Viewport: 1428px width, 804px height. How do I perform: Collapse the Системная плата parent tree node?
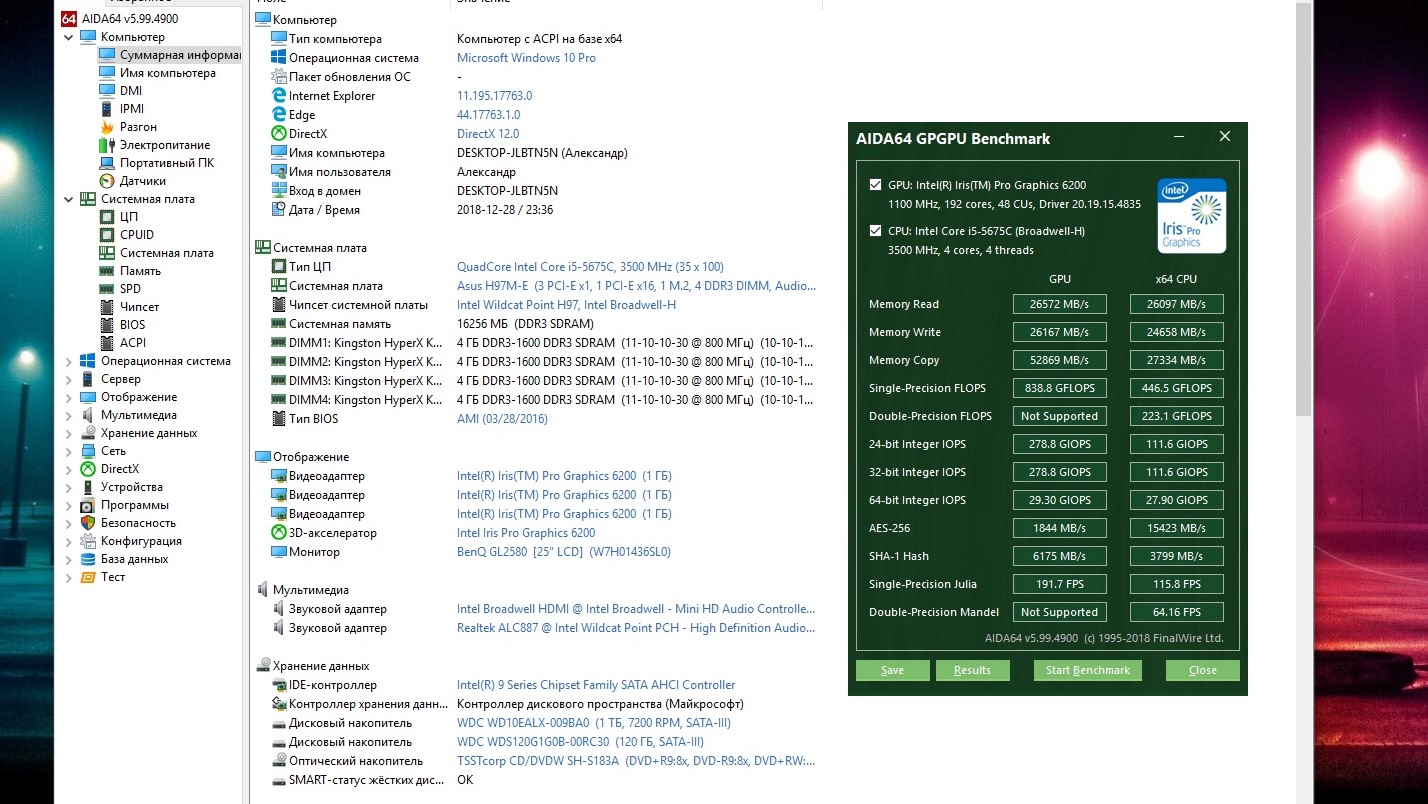point(69,199)
